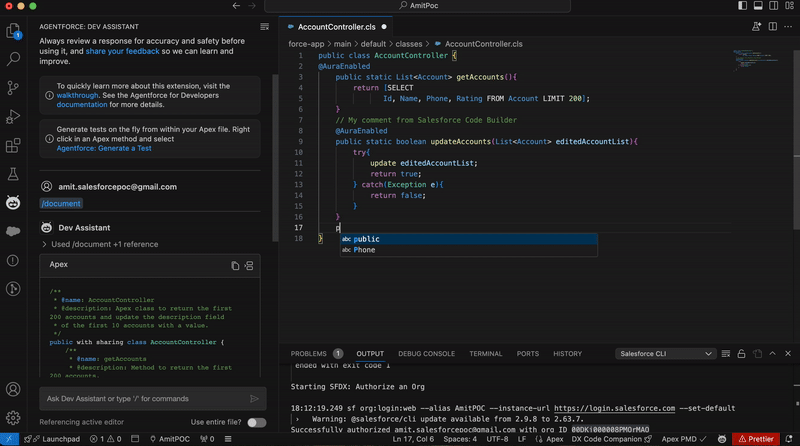Open the Agentforce Dev Assistant sidebar icon

point(13,203)
